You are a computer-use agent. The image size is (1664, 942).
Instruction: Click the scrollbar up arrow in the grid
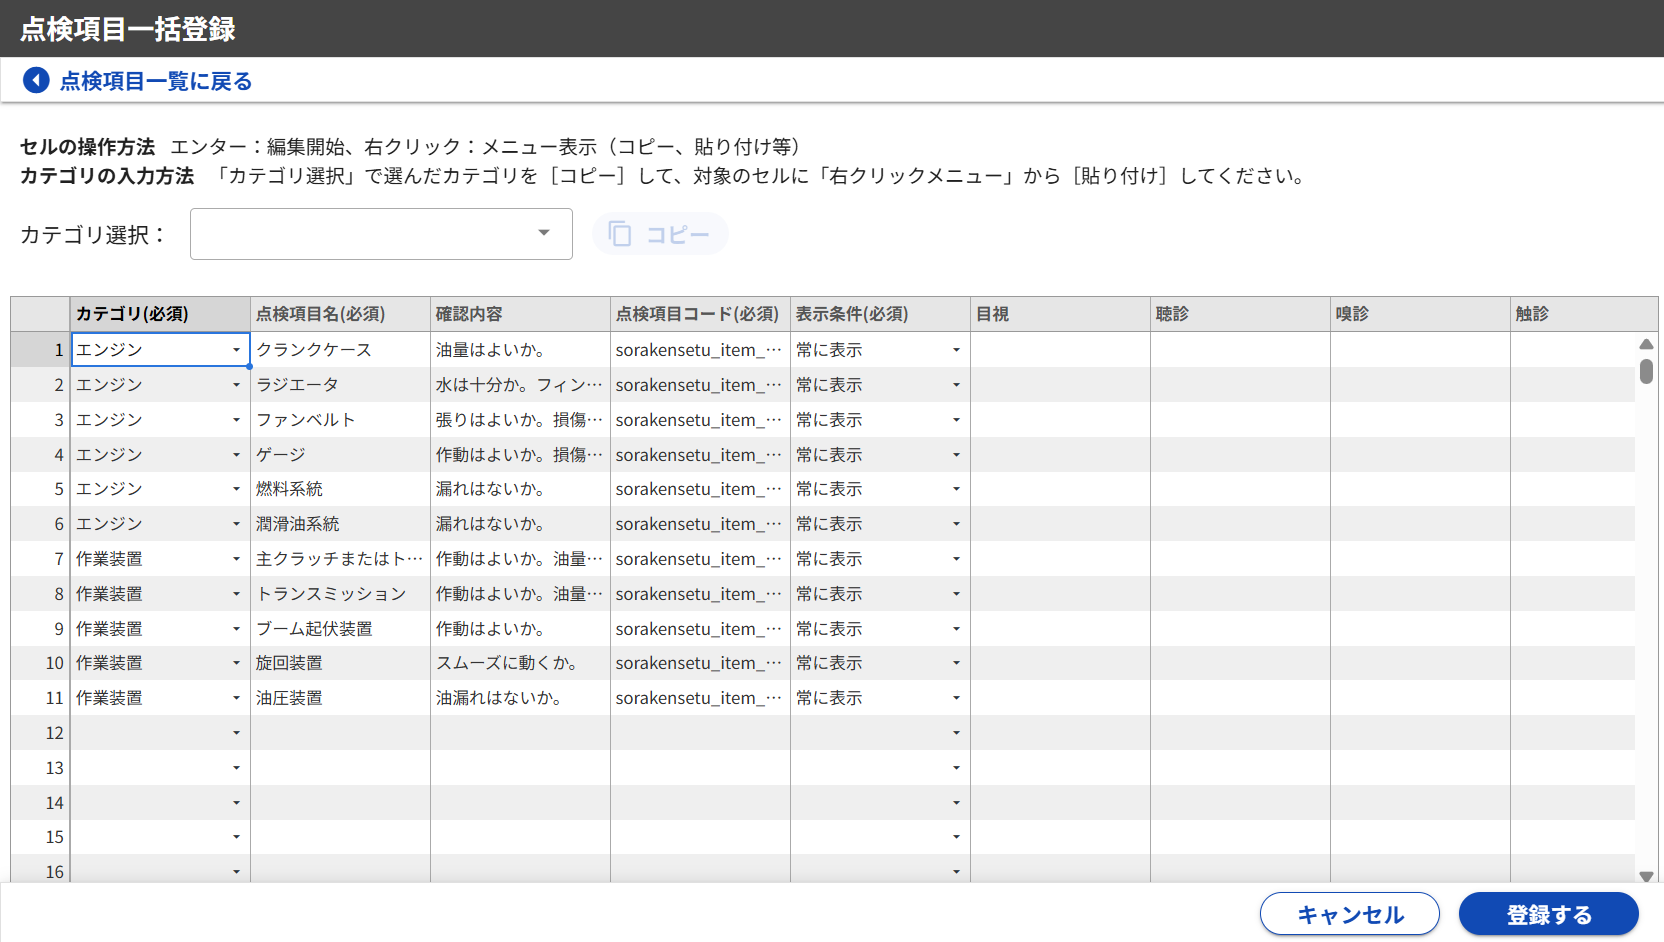tap(1646, 344)
